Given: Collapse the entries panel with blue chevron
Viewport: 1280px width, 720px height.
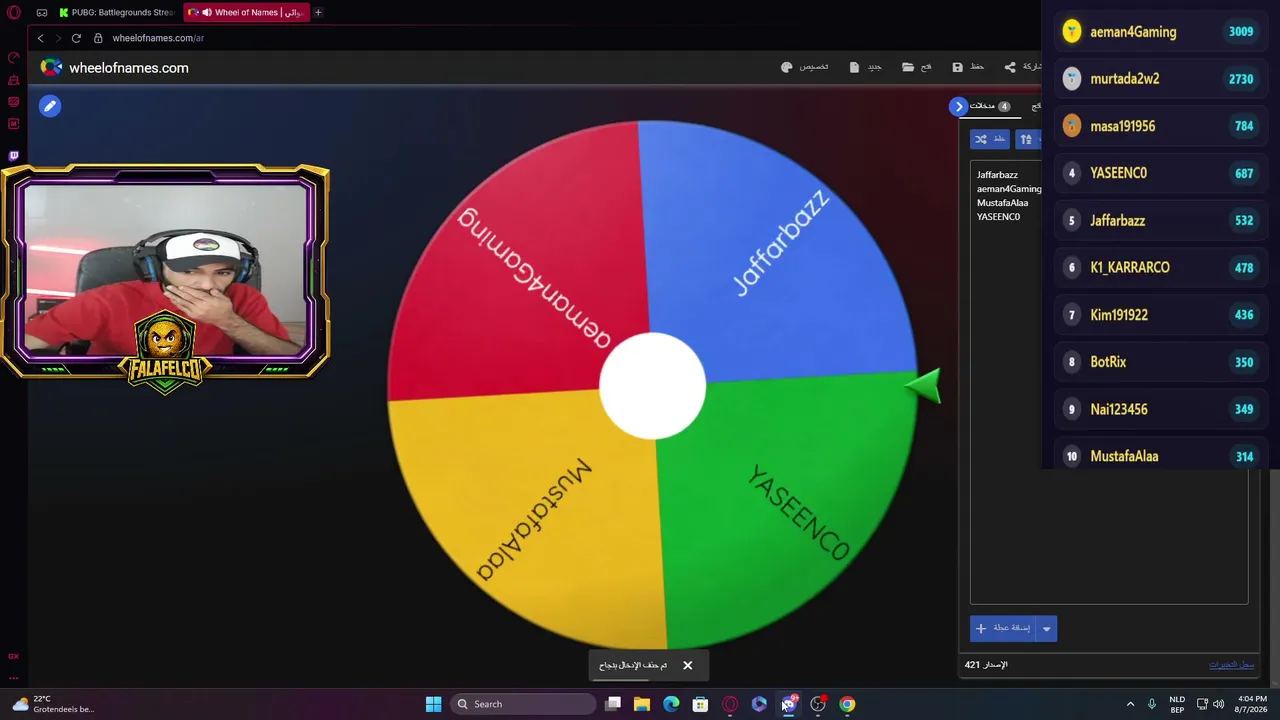Looking at the screenshot, I should pyautogui.click(x=959, y=106).
